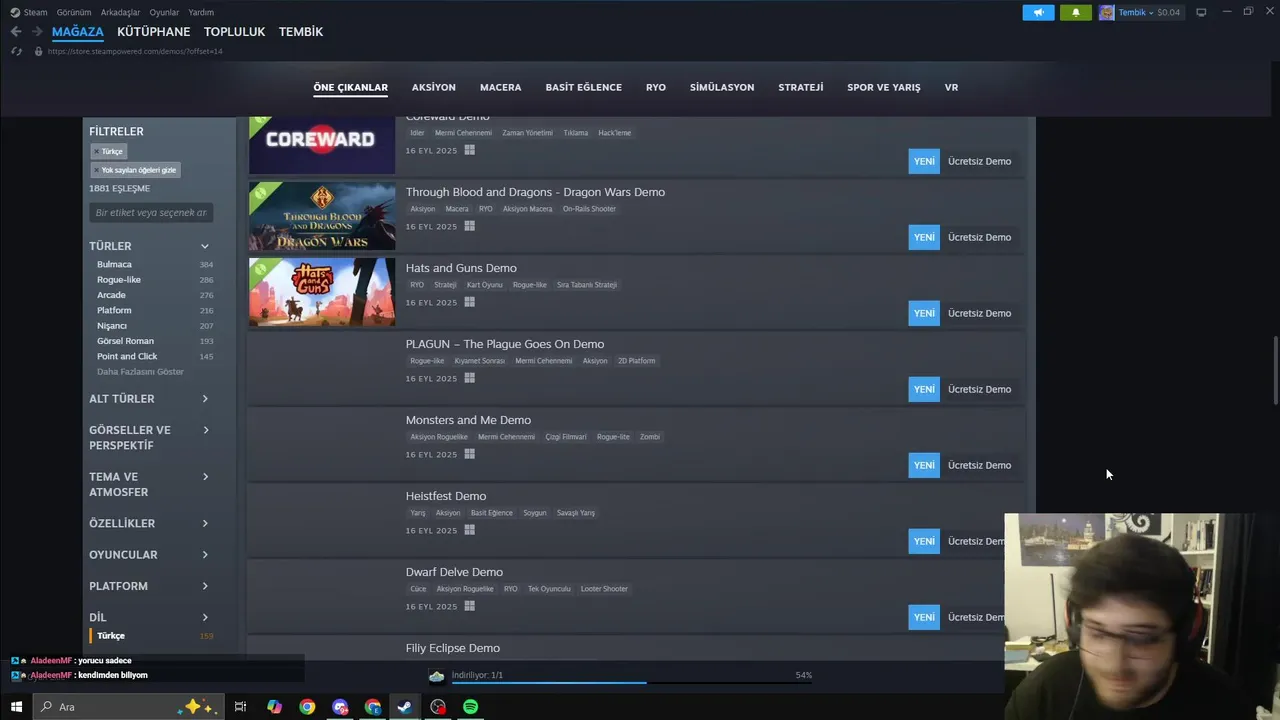The image size is (1280, 720).
Task: Go forward with the right arrow
Action: [x=37, y=32]
